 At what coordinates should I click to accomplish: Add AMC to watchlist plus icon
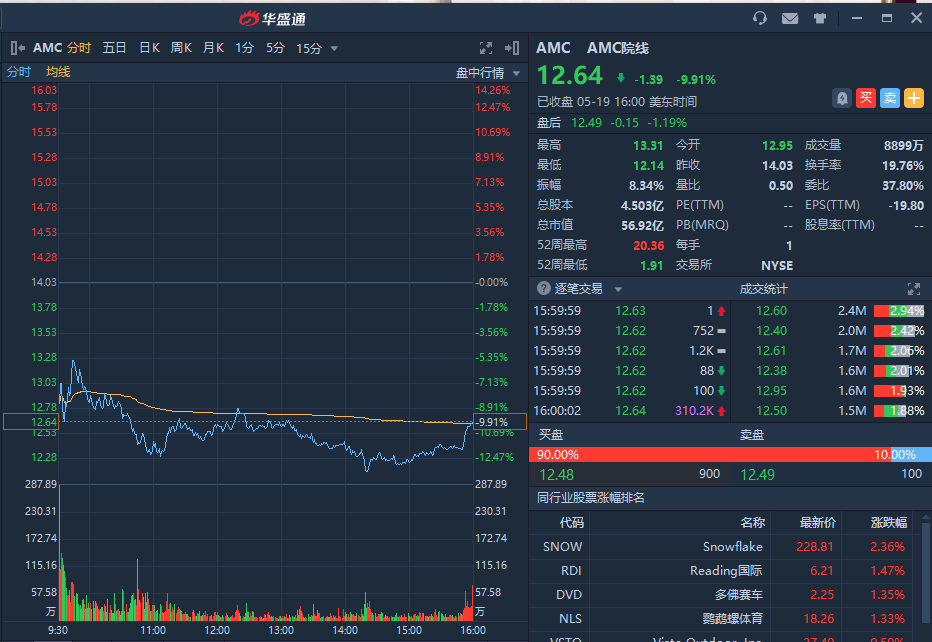(914, 98)
